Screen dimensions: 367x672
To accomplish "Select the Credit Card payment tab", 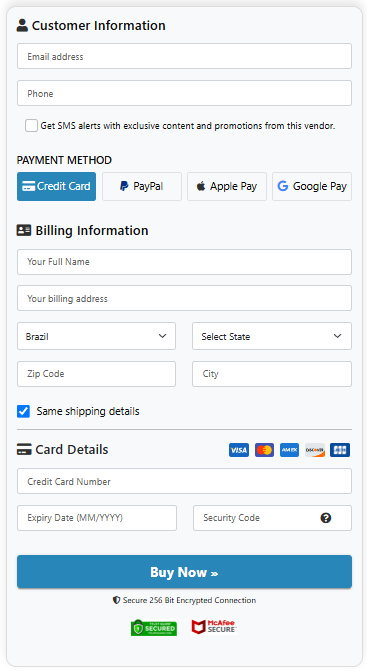I will coord(57,186).
